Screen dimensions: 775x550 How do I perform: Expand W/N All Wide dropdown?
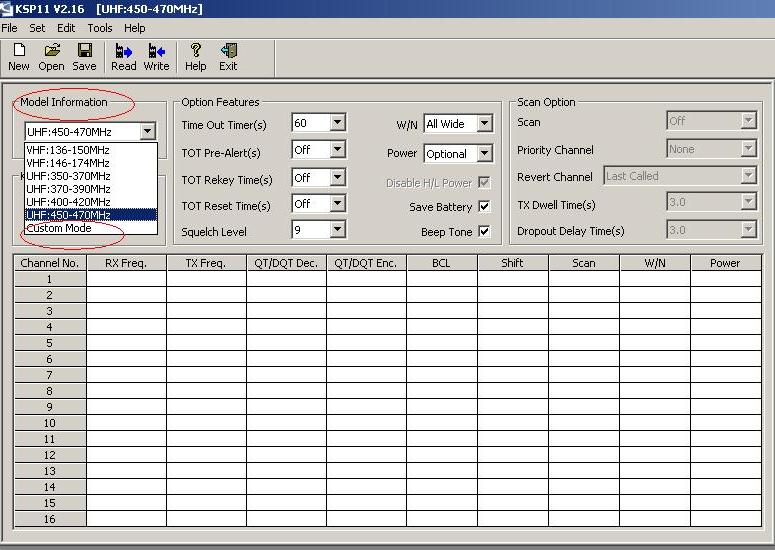[485, 123]
